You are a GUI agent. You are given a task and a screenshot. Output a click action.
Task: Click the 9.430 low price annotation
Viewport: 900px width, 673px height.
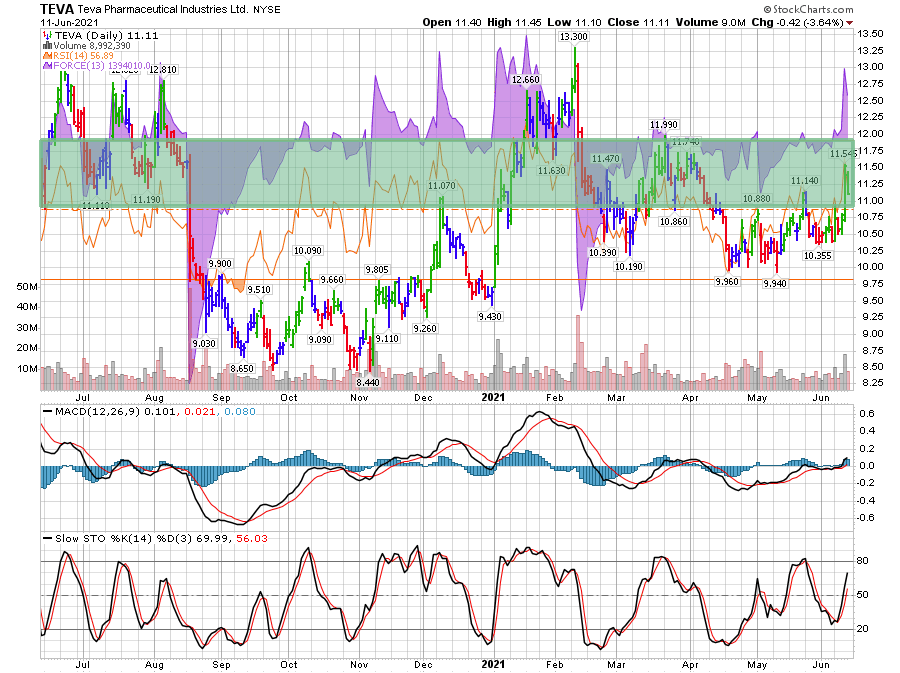pyautogui.click(x=490, y=316)
